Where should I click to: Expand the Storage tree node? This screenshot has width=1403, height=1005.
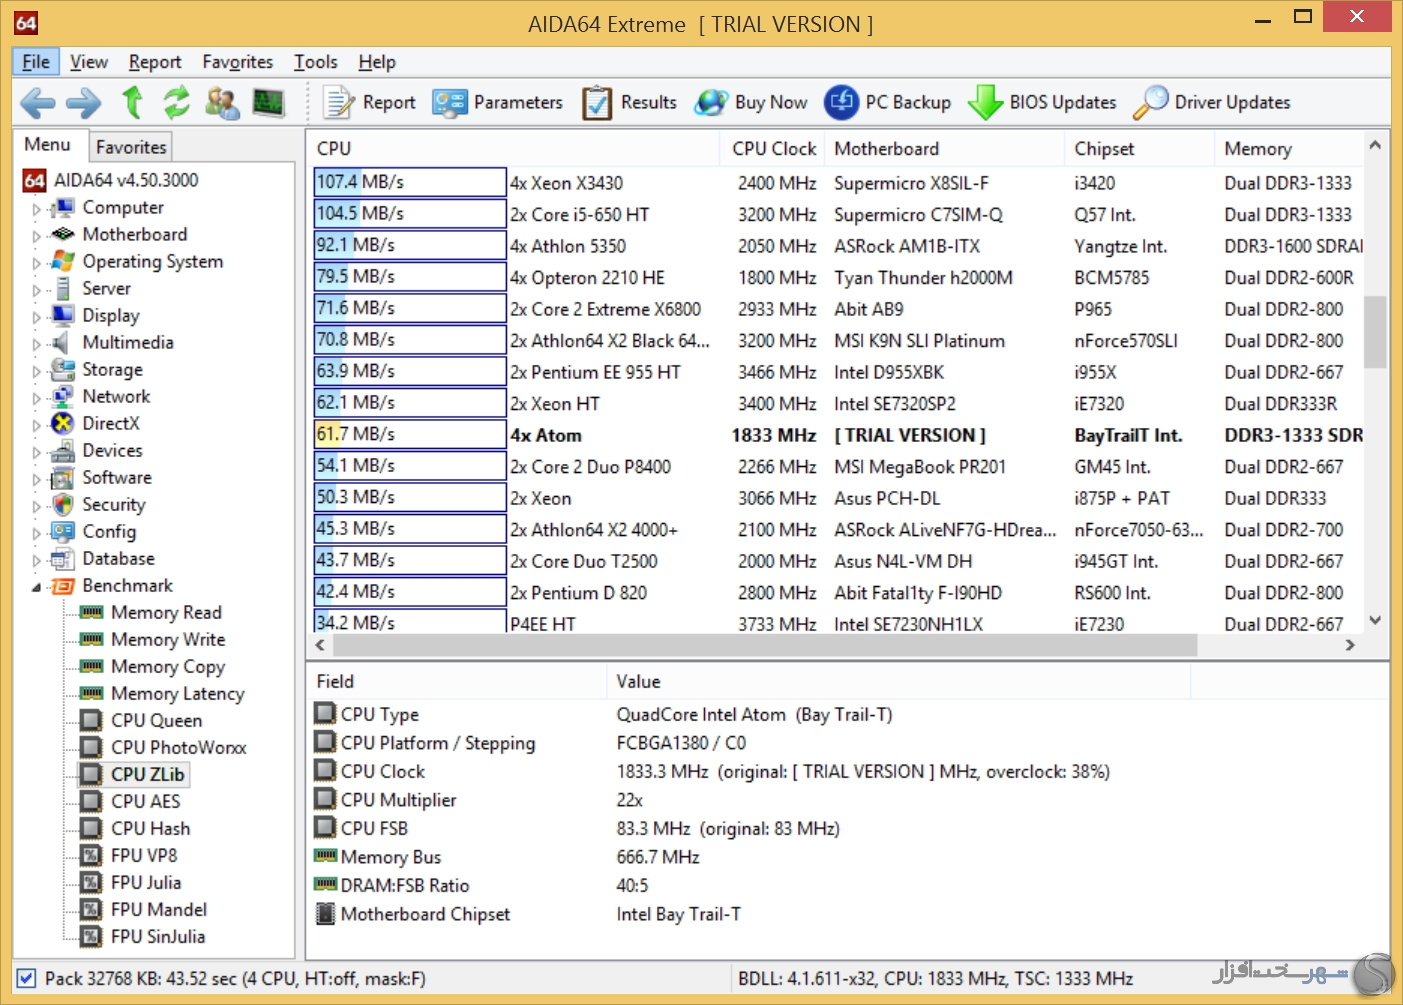pos(37,371)
